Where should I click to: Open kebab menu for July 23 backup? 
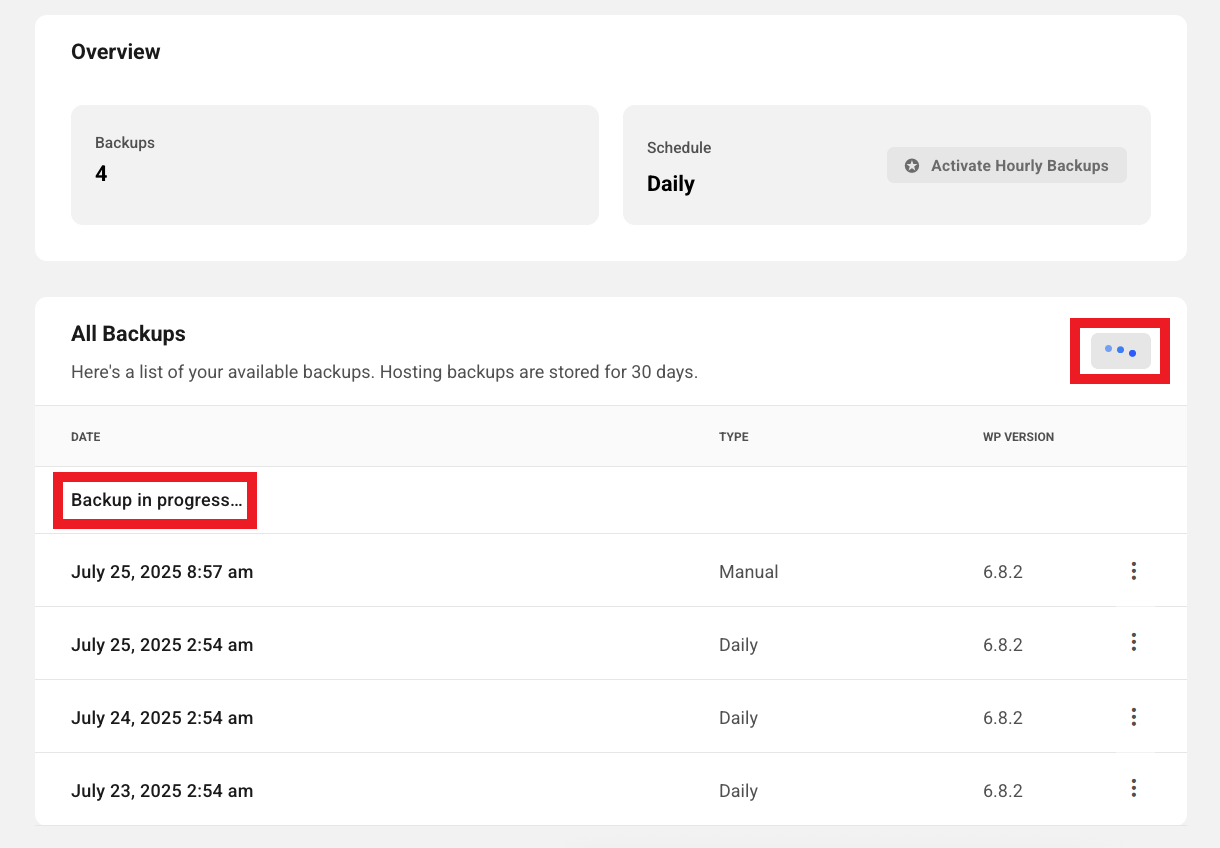pos(1133,788)
